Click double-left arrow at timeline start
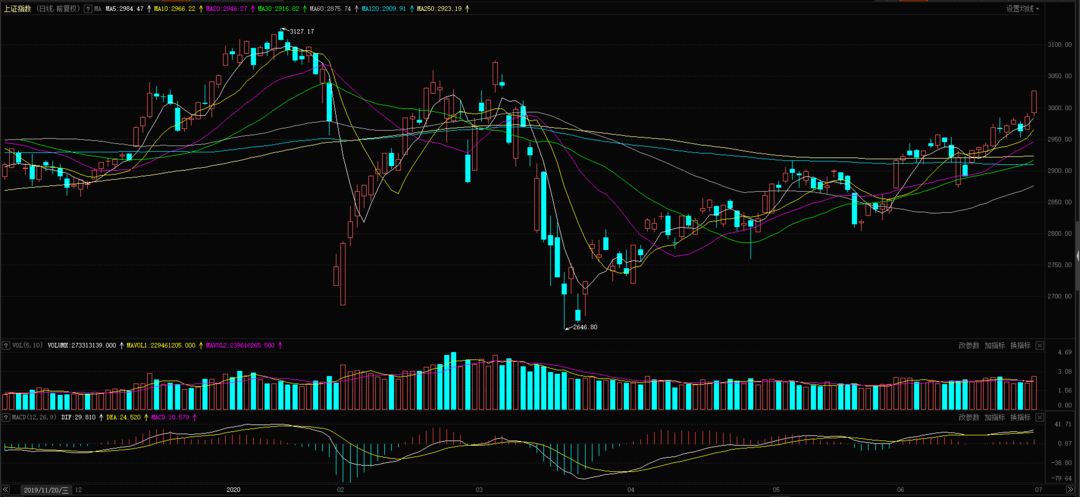The image size is (1080, 497). pos(5,489)
